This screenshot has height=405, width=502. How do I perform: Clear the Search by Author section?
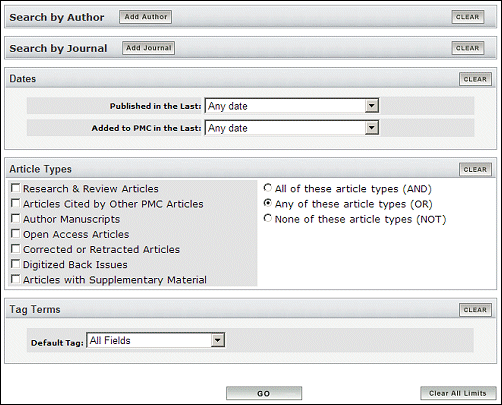pos(467,17)
